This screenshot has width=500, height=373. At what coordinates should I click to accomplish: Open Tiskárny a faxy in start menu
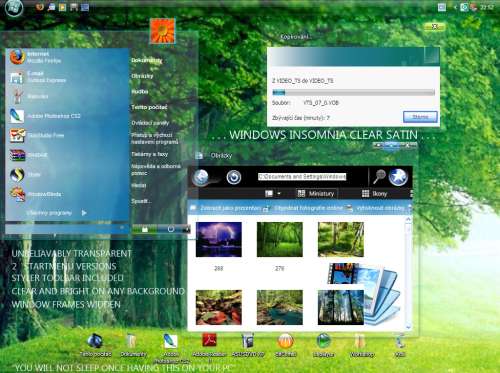click(149, 154)
